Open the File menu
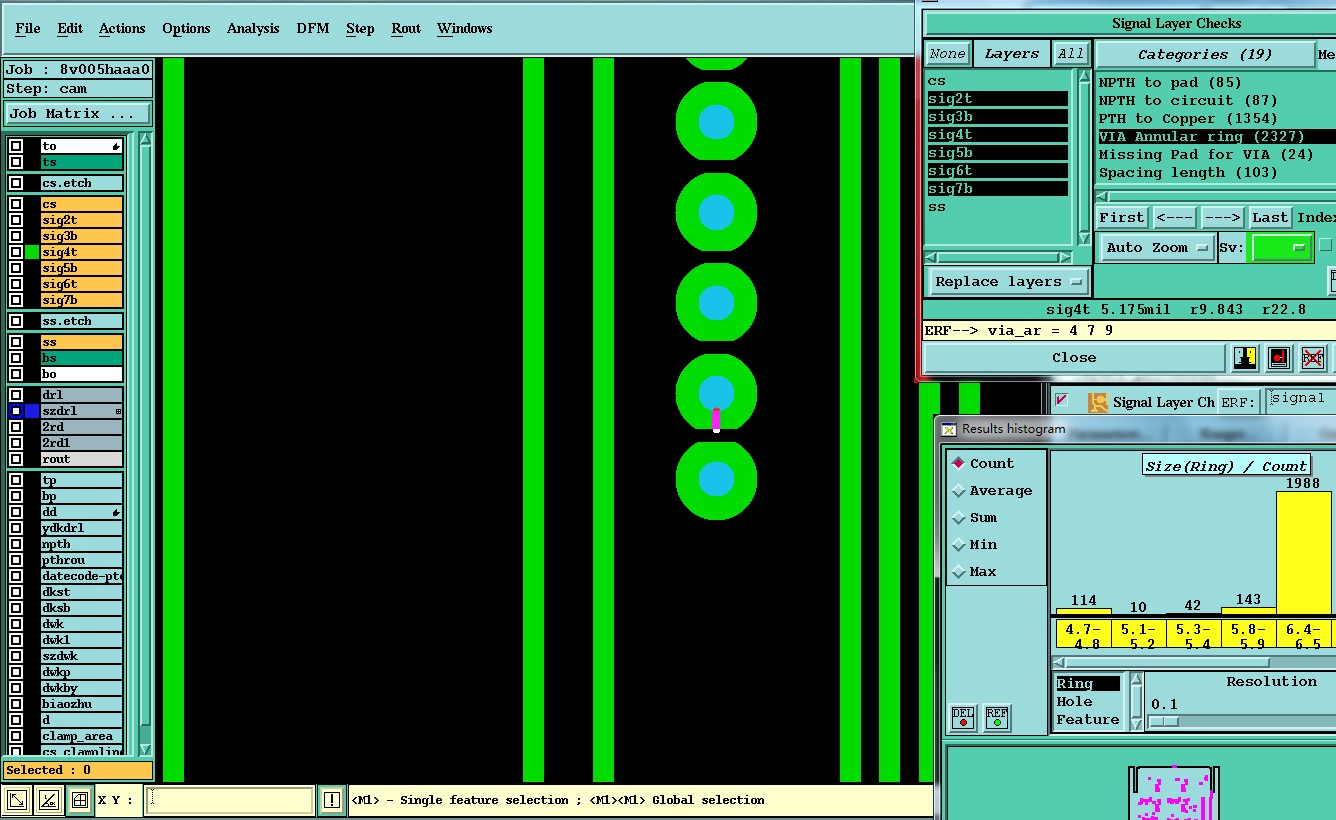Image resolution: width=1336 pixels, height=820 pixels. pyautogui.click(x=28, y=28)
